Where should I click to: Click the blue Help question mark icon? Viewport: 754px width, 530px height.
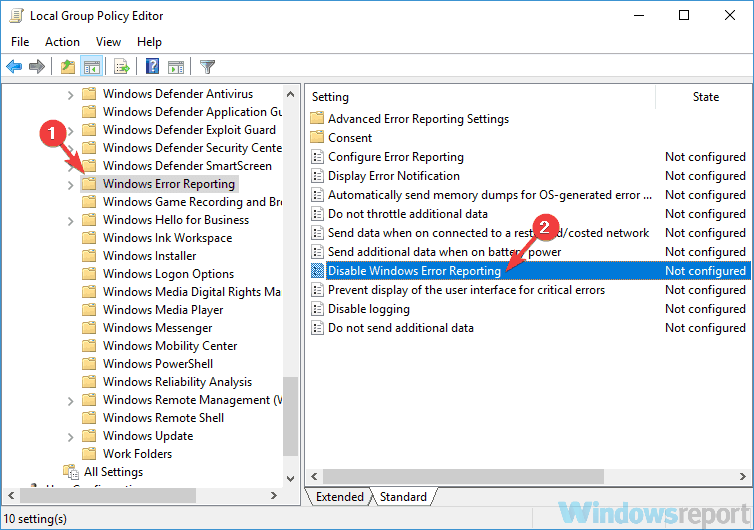pyautogui.click(x=152, y=66)
